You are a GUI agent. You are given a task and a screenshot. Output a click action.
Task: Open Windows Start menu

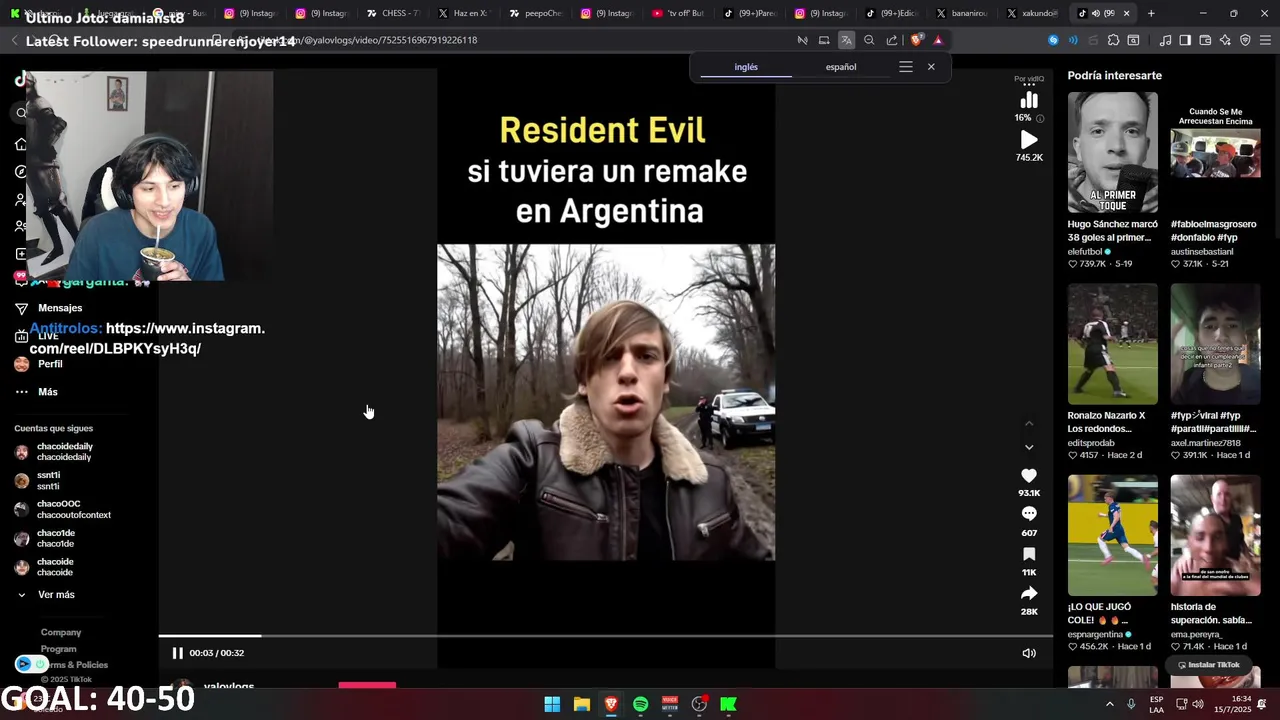tap(552, 704)
